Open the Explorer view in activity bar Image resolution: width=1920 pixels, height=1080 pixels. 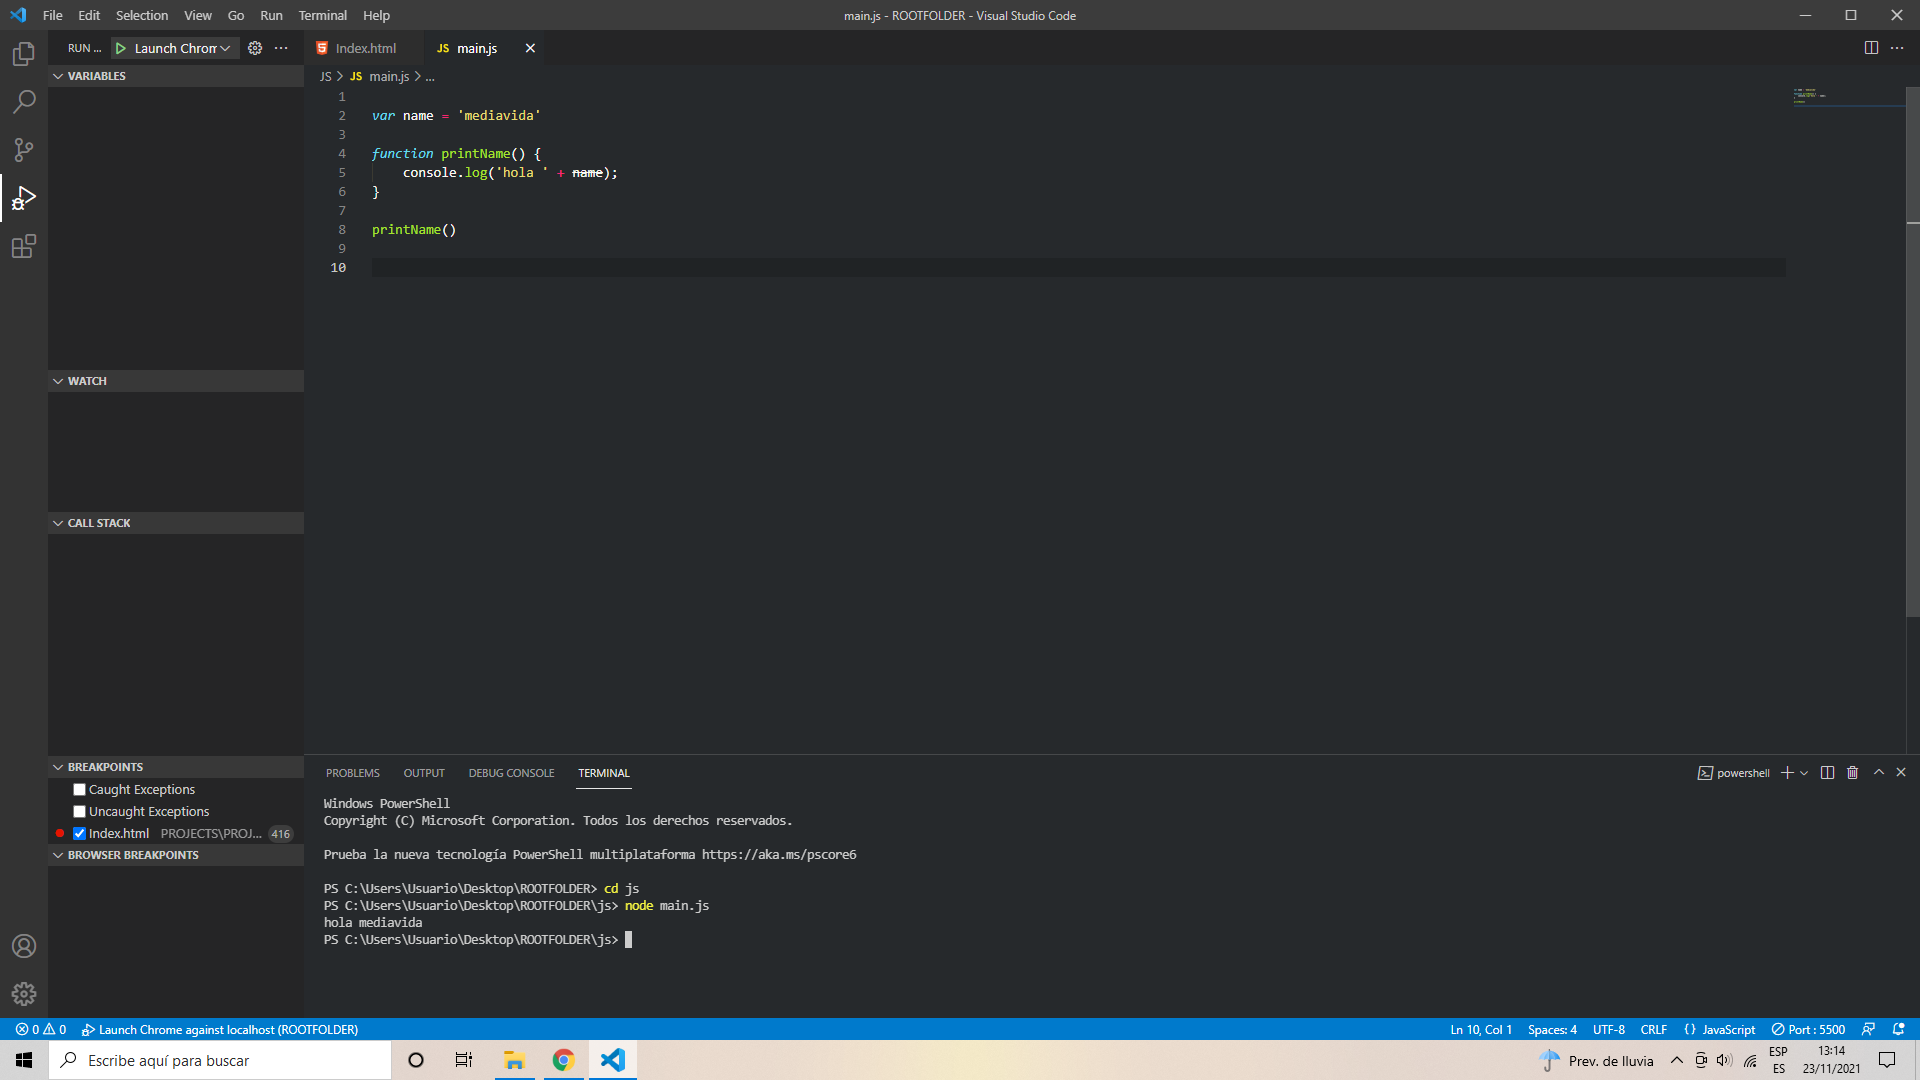coord(24,54)
